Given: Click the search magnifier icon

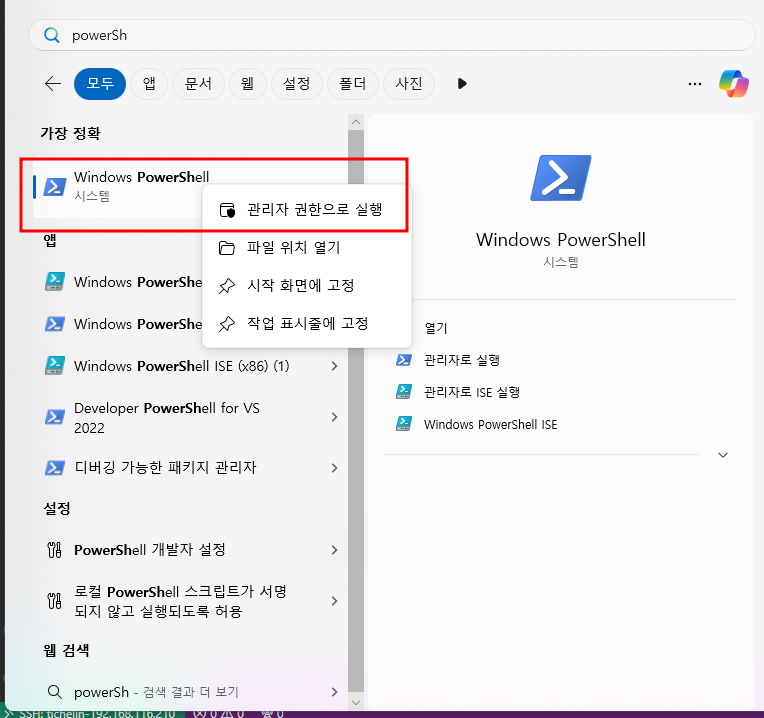Looking at the screenshot, I should (x=52, y=35).
